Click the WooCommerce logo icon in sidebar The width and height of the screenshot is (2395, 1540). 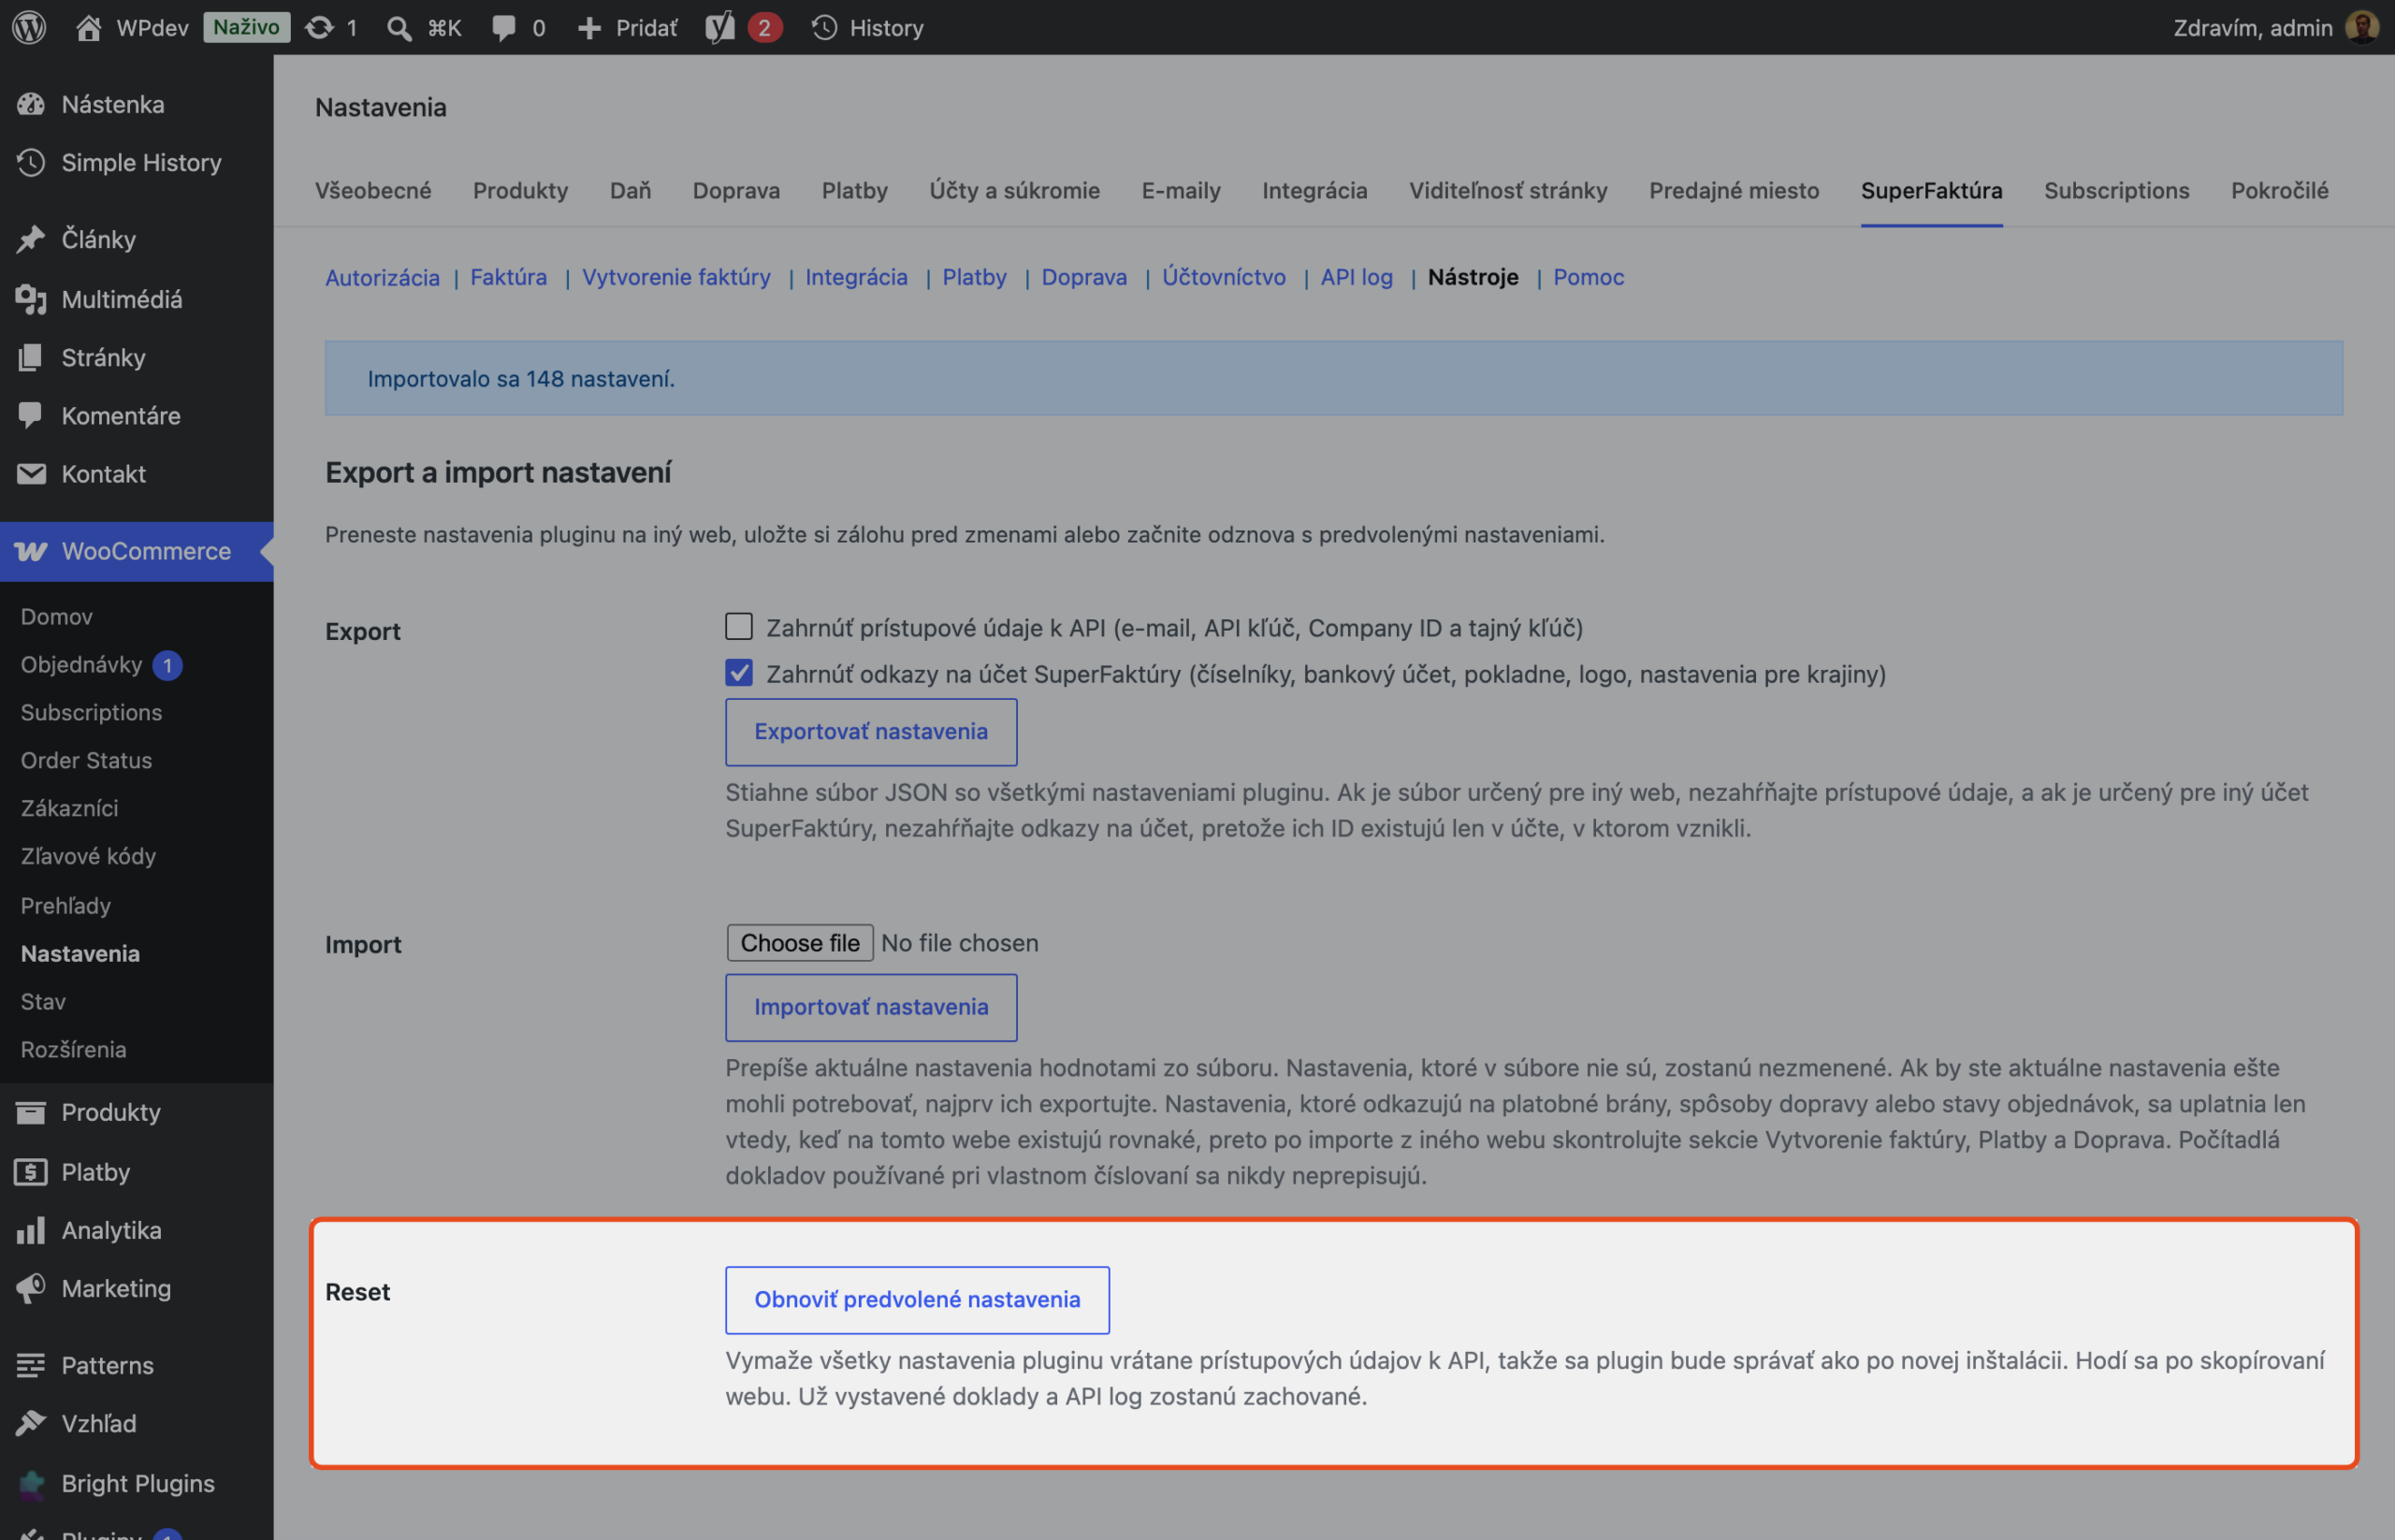[x=31, y=551]
